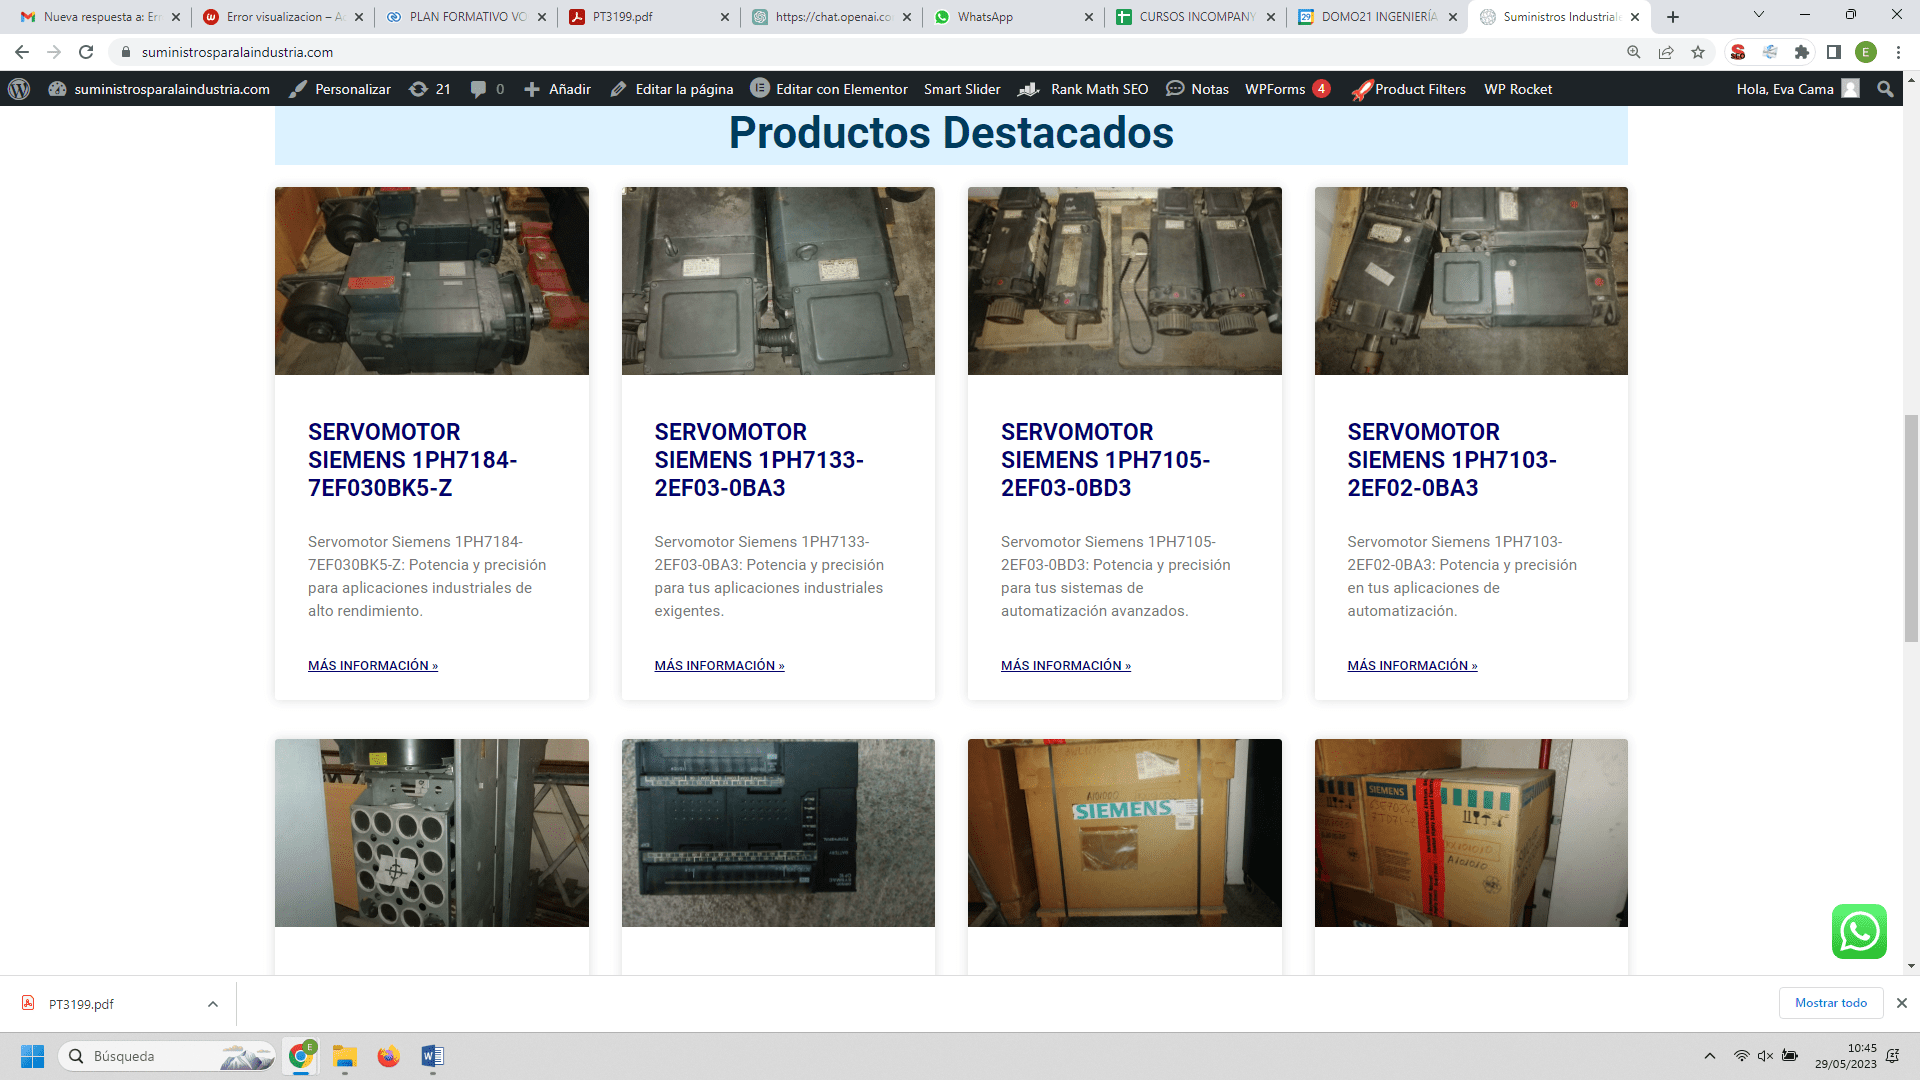Open Firefox from the taskbar
This screenshot has height=1080, width=1920.
point(388,1056)
